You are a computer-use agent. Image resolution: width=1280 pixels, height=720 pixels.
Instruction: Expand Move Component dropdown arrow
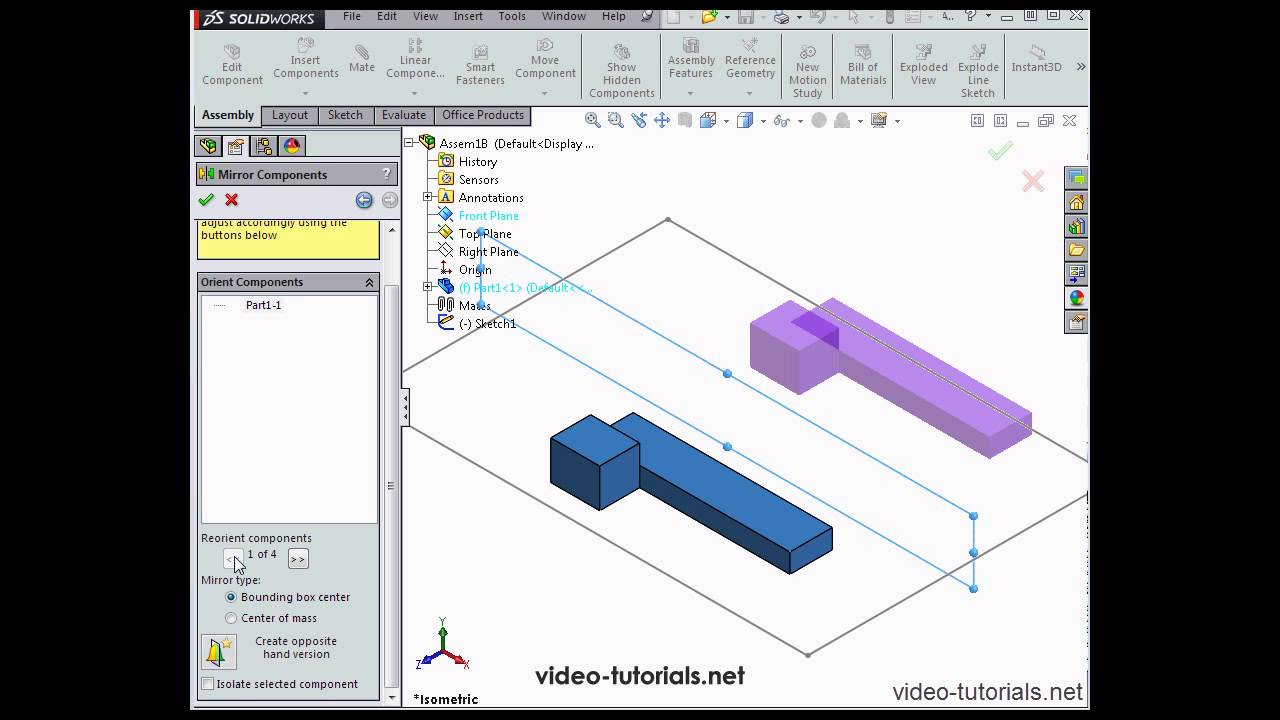point(545,93)
